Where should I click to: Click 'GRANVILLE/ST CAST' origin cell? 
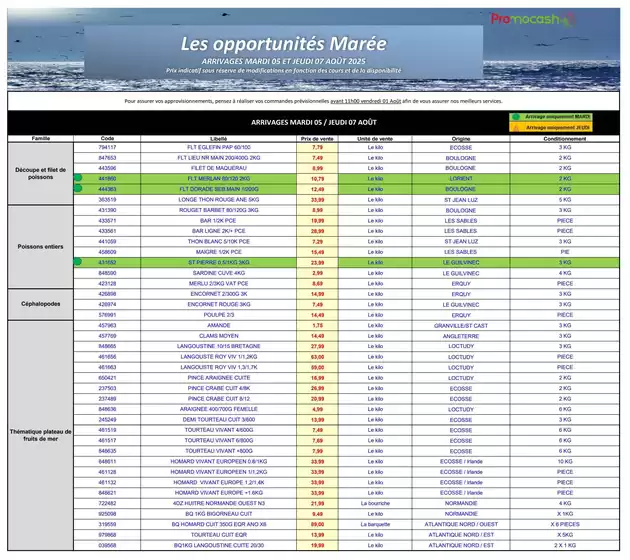click(461, 326)
